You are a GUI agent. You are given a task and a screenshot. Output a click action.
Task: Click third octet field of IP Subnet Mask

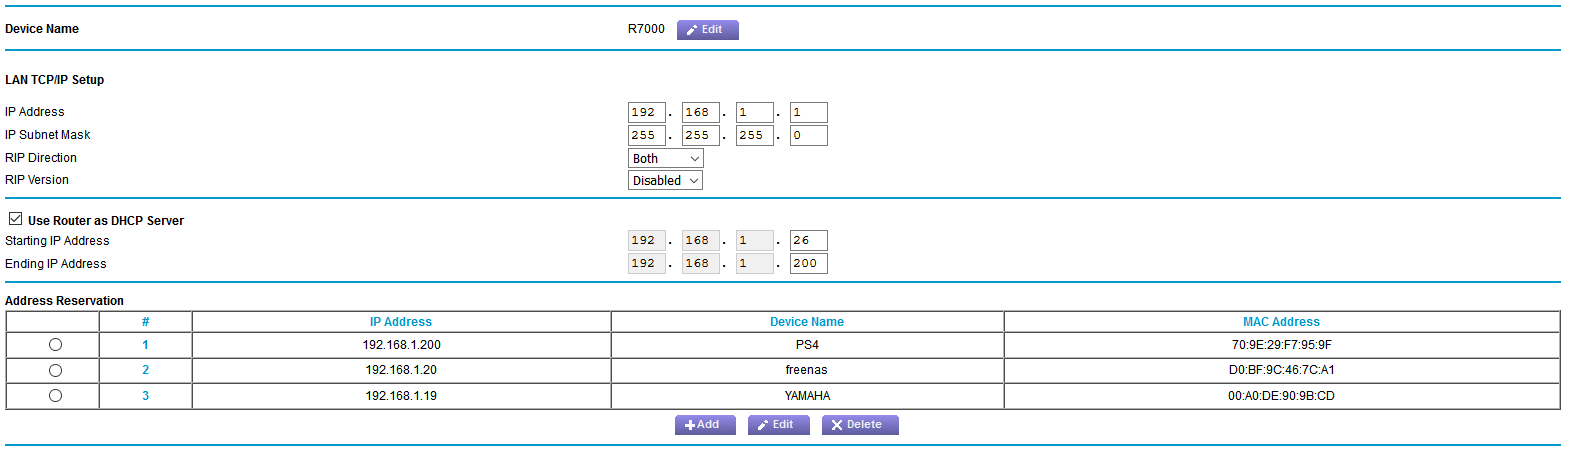pos(755,135)
